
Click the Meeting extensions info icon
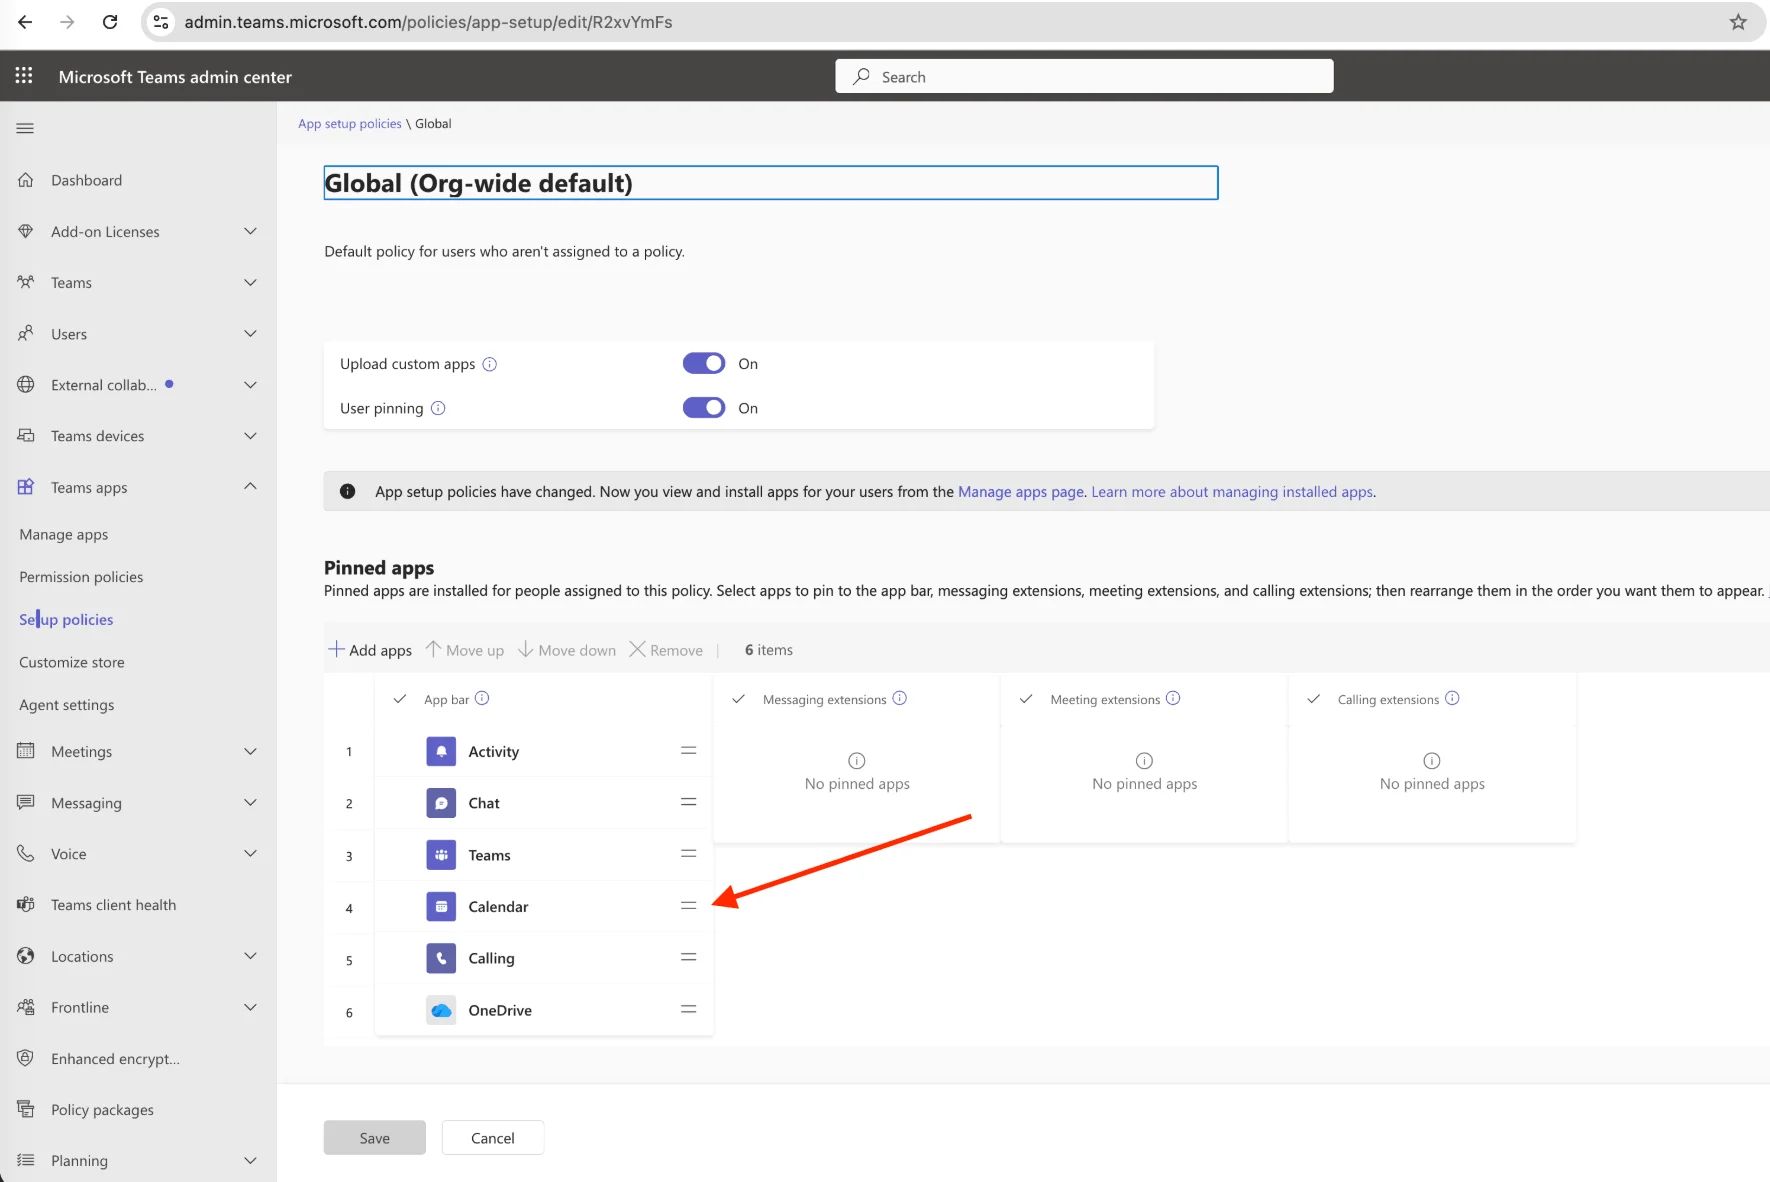(x=1173, y=698)
